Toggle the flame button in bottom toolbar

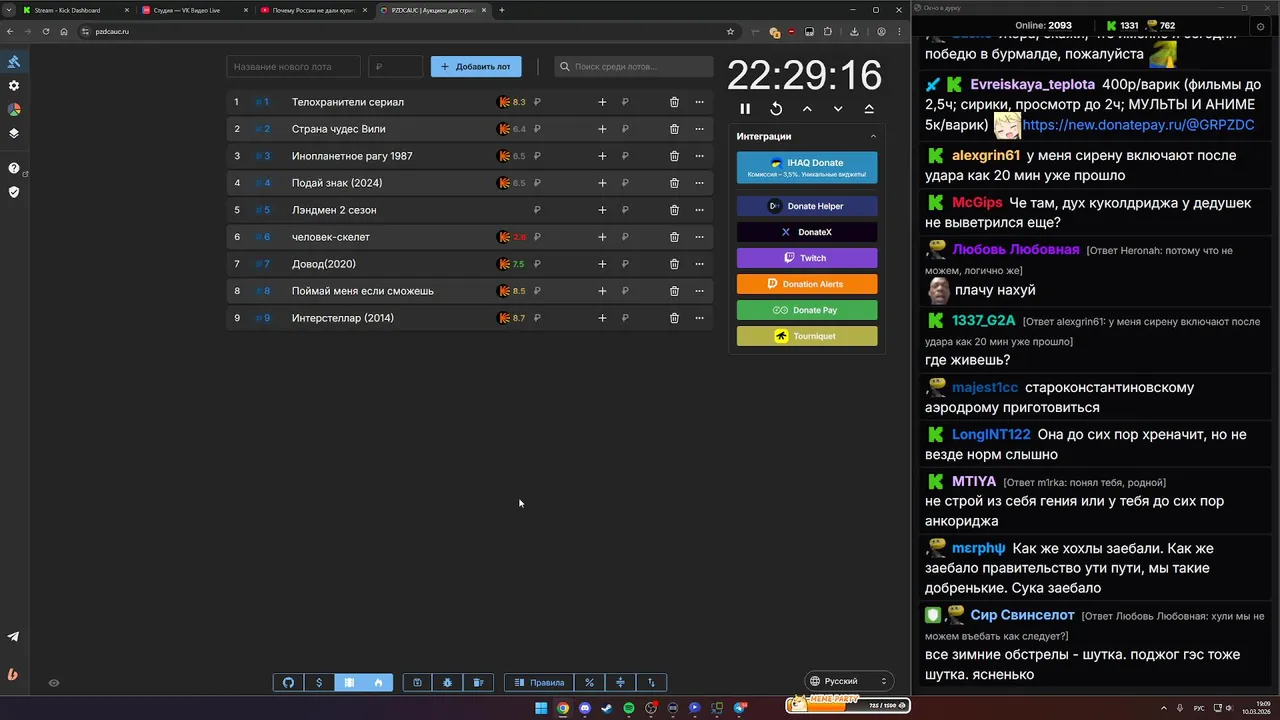click(379, 683)
